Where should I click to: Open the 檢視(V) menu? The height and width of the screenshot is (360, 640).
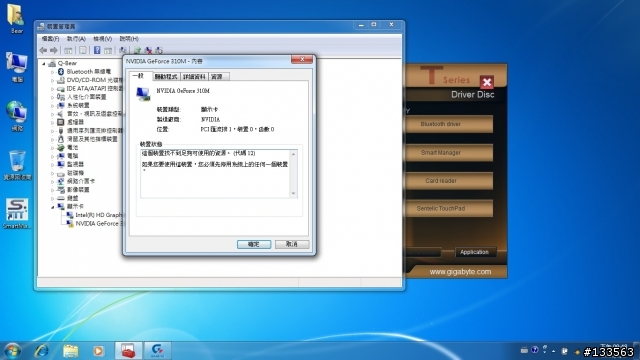click(x=102, y=39)
